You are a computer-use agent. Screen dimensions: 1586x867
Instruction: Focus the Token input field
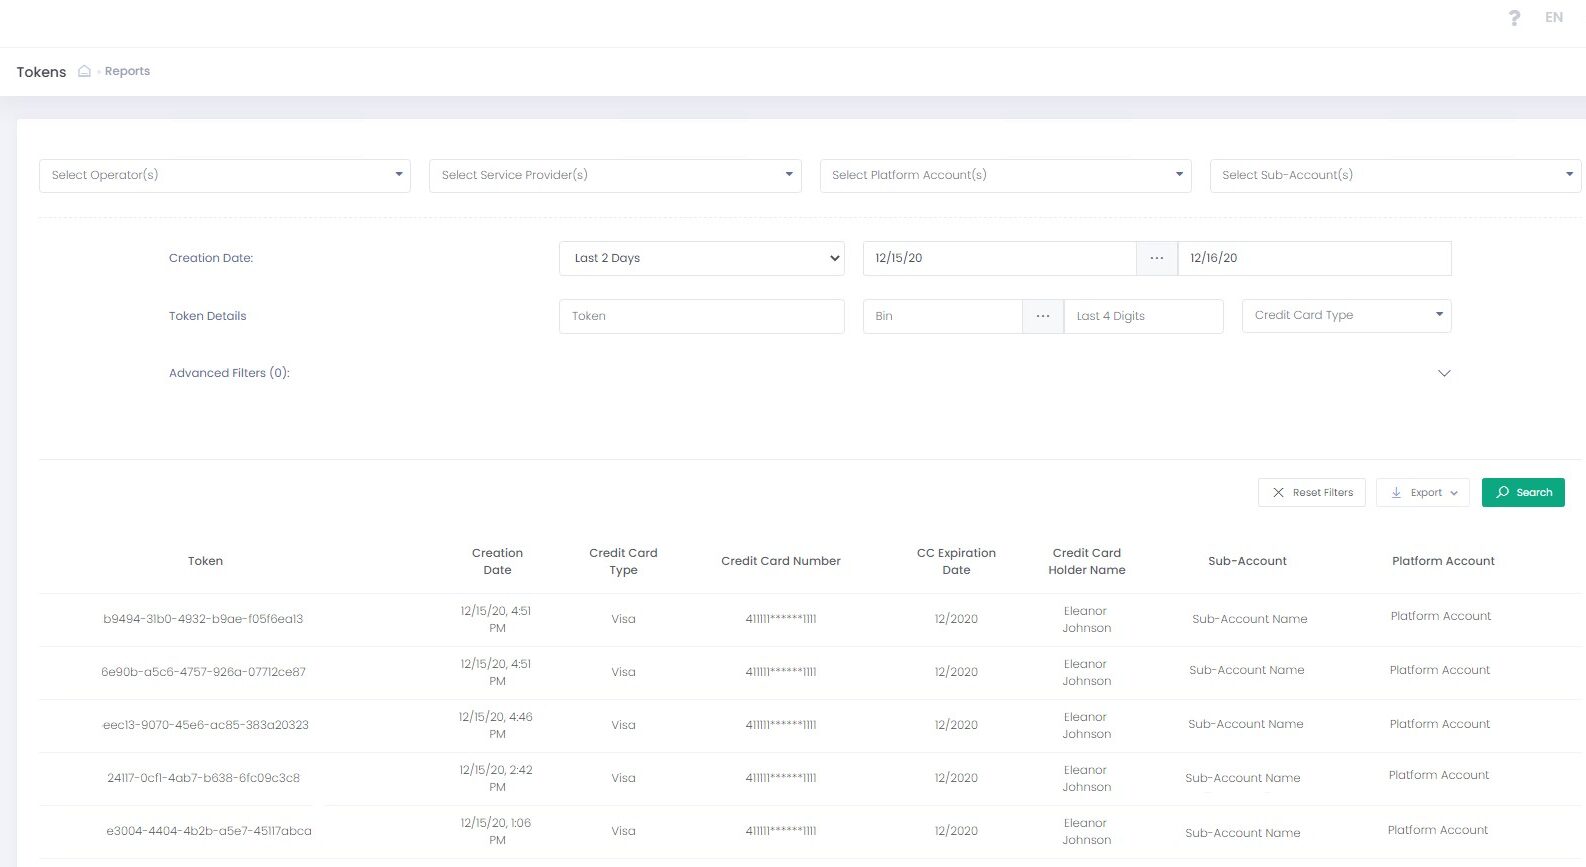701,316
